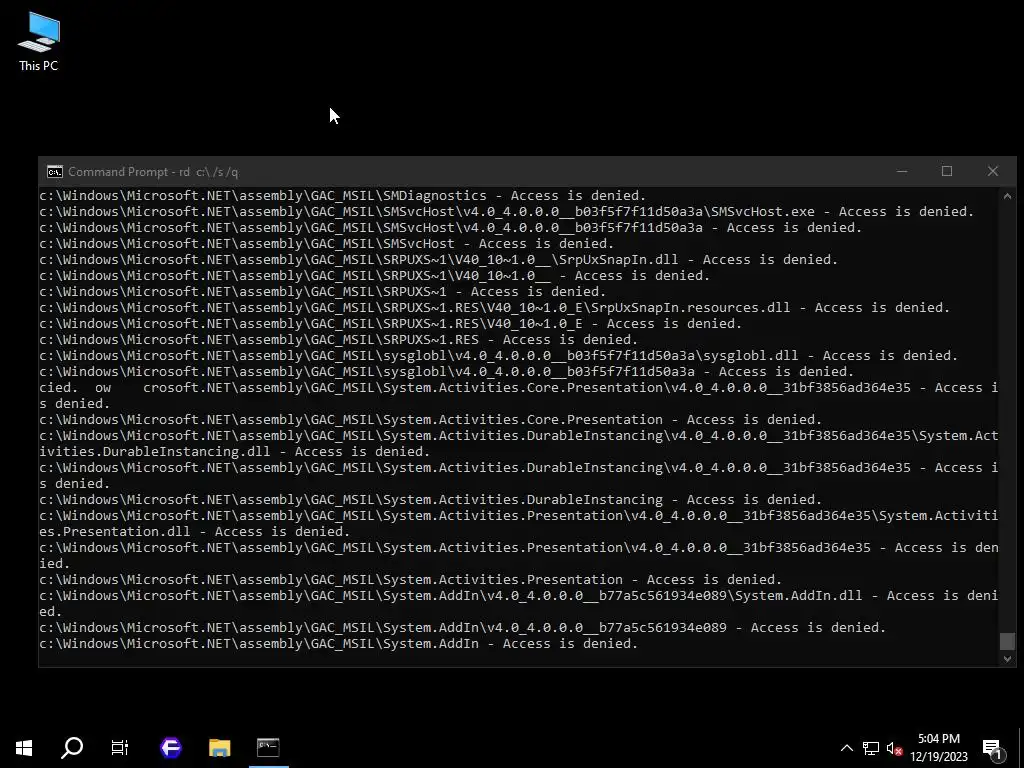Launch the purple F app in taskbar

[171, 748]
